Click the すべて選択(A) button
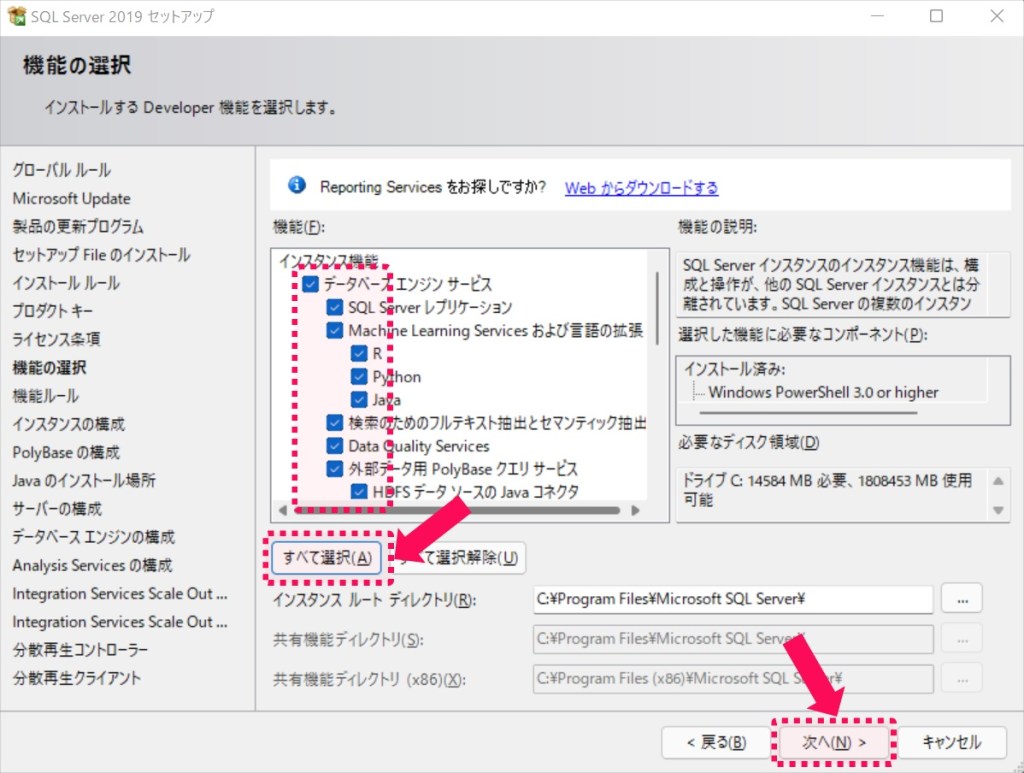The width and height of the screenshot is (1024, 773). (327, 558)
